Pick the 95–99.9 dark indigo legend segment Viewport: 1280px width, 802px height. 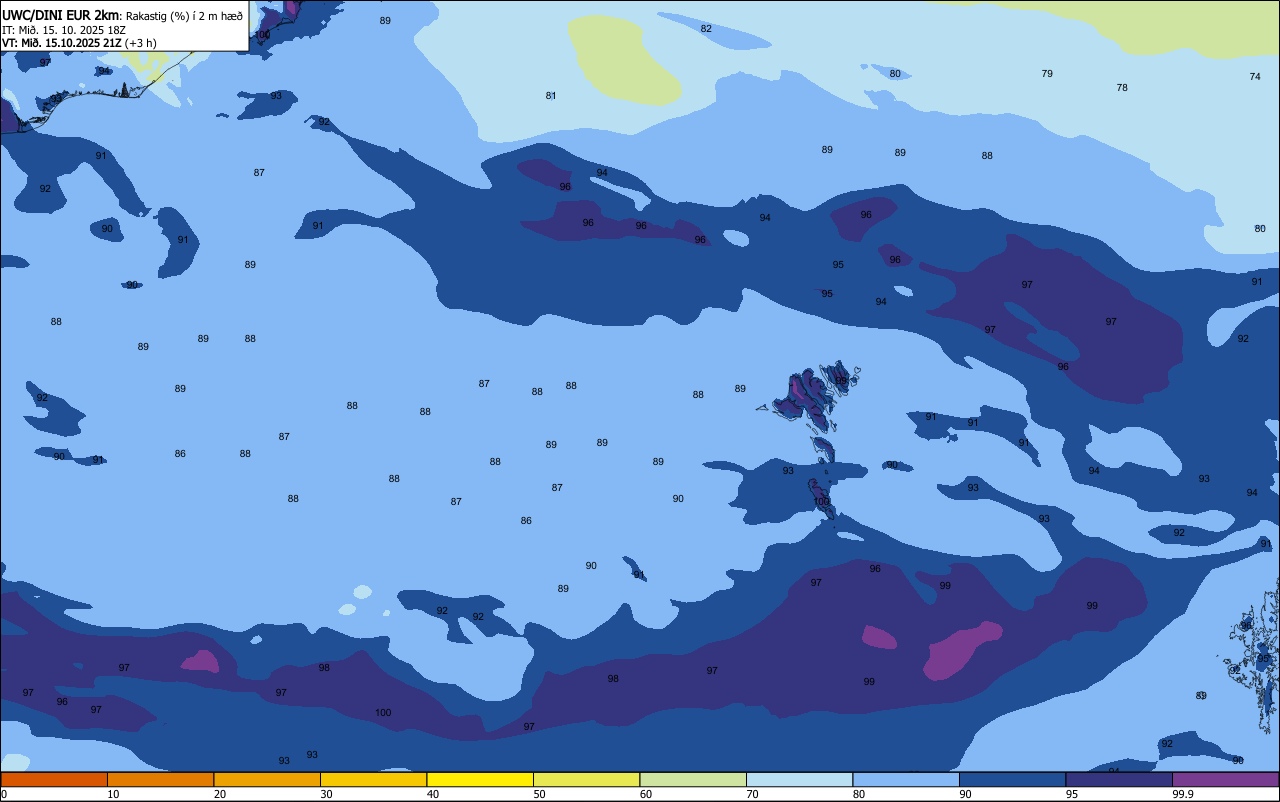click(1119, 779)
